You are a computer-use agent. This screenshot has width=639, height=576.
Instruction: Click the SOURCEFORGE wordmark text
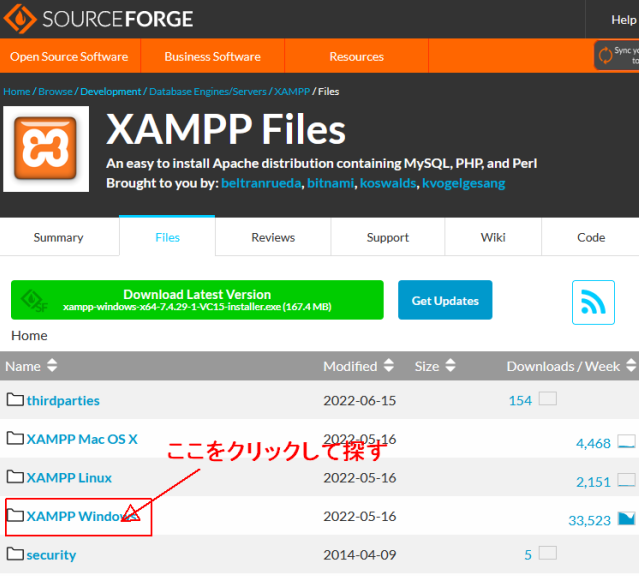pyautogui.click(x=118, y=19)
